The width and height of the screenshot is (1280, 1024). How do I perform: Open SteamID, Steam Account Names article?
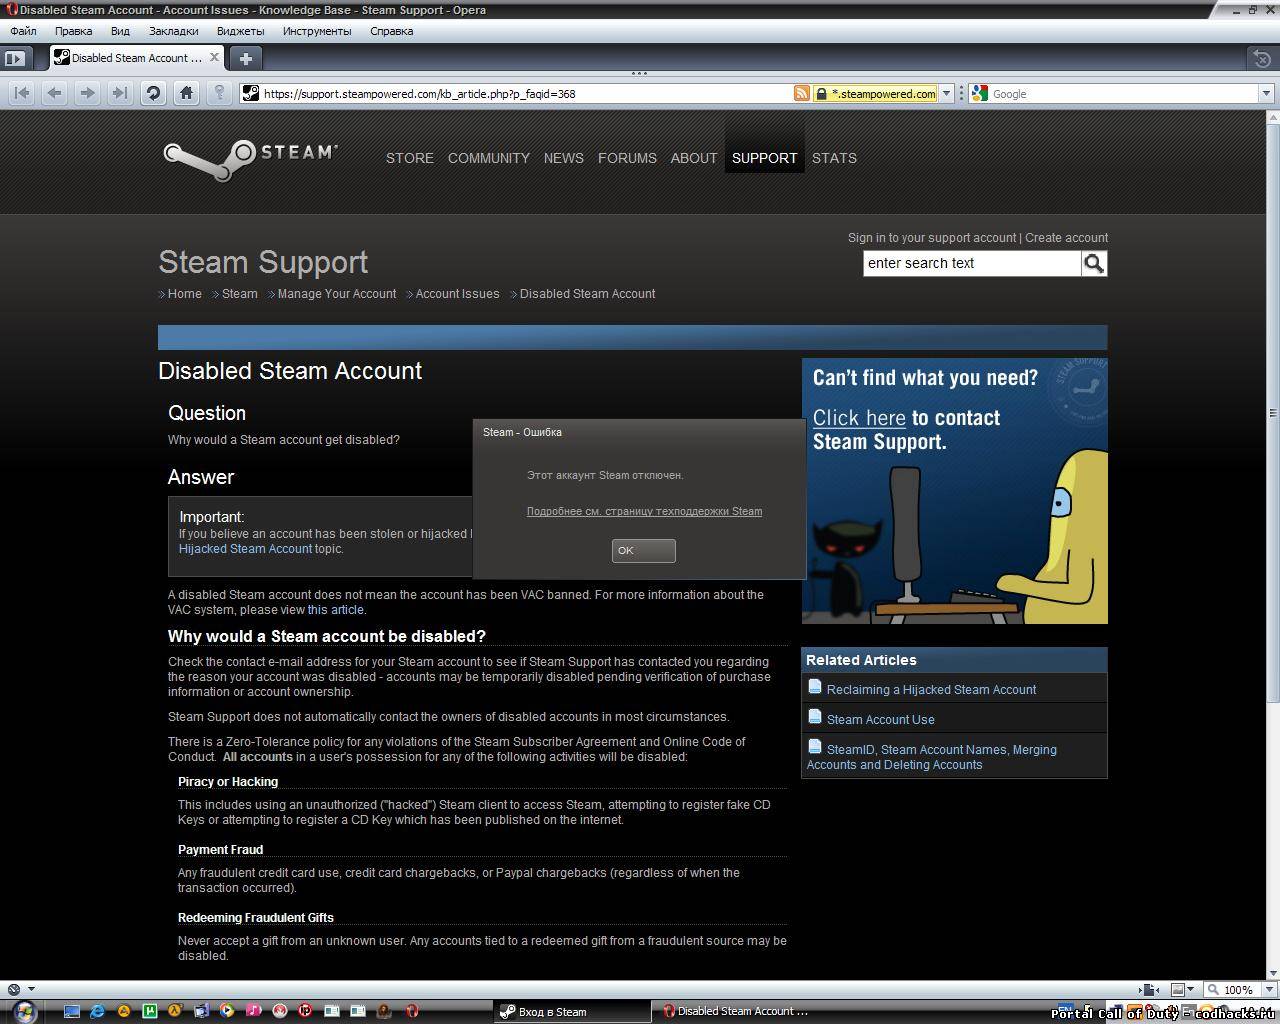(932, 757)
